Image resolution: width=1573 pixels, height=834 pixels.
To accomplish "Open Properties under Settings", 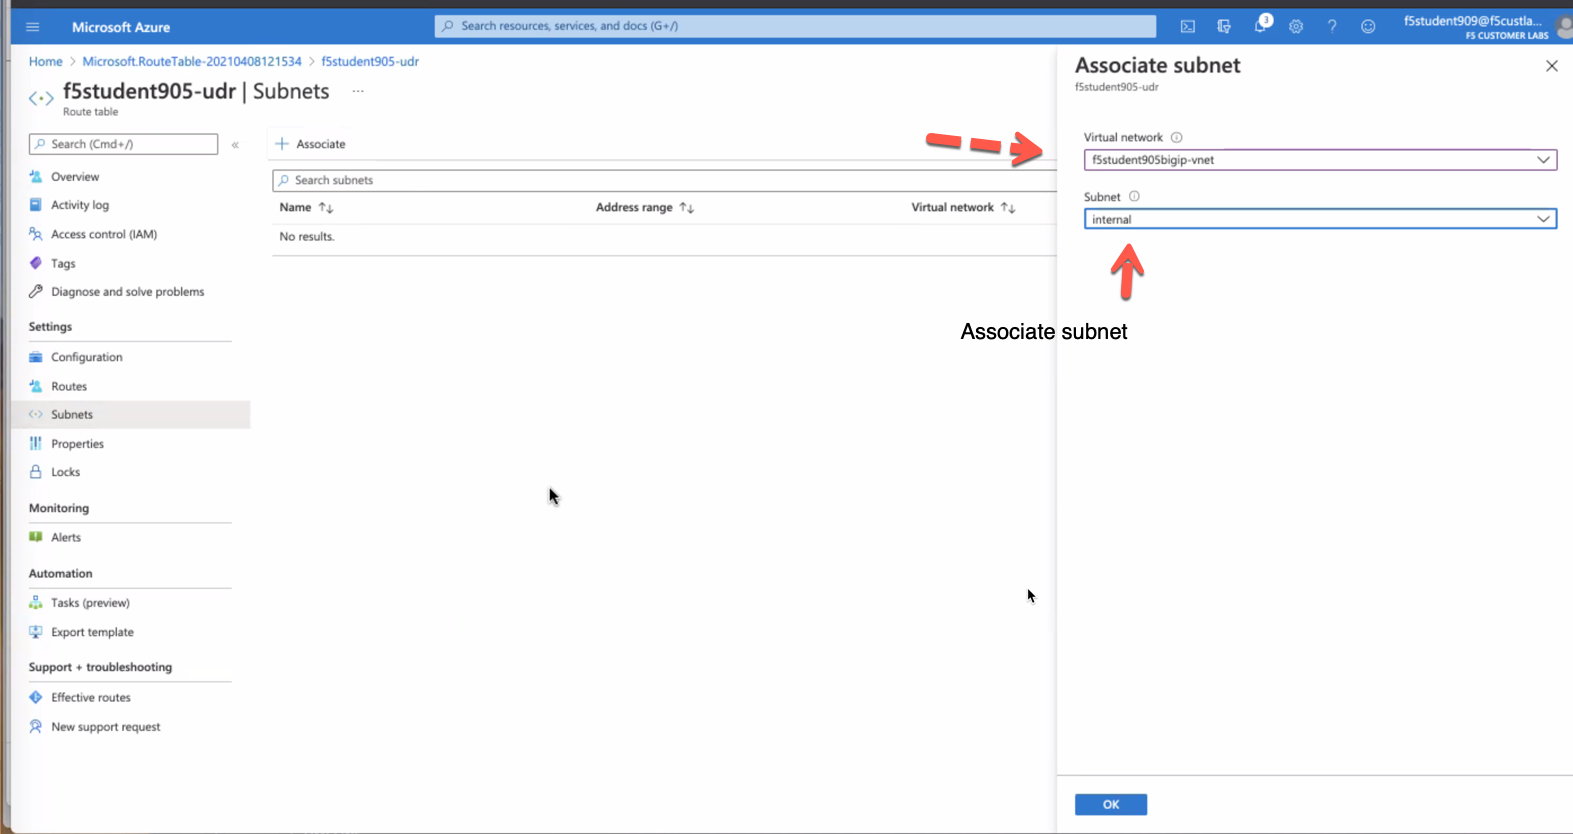I will (x=77, y=444).
